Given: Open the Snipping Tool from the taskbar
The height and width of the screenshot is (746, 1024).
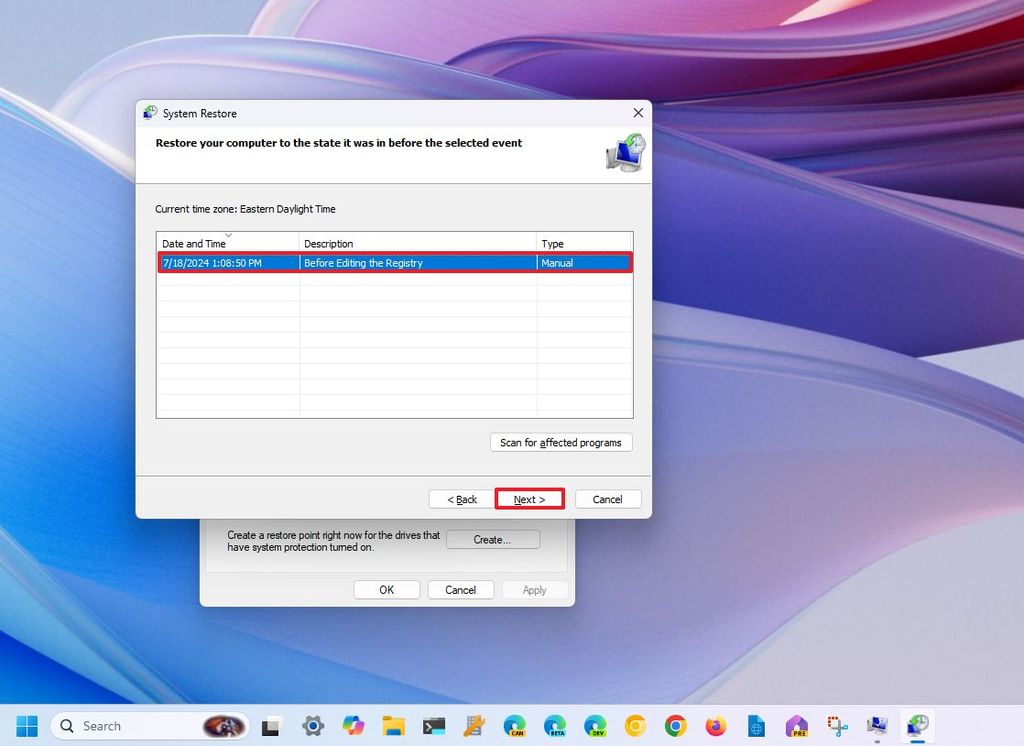Looking at the screenshot, I should pos(837,725).
